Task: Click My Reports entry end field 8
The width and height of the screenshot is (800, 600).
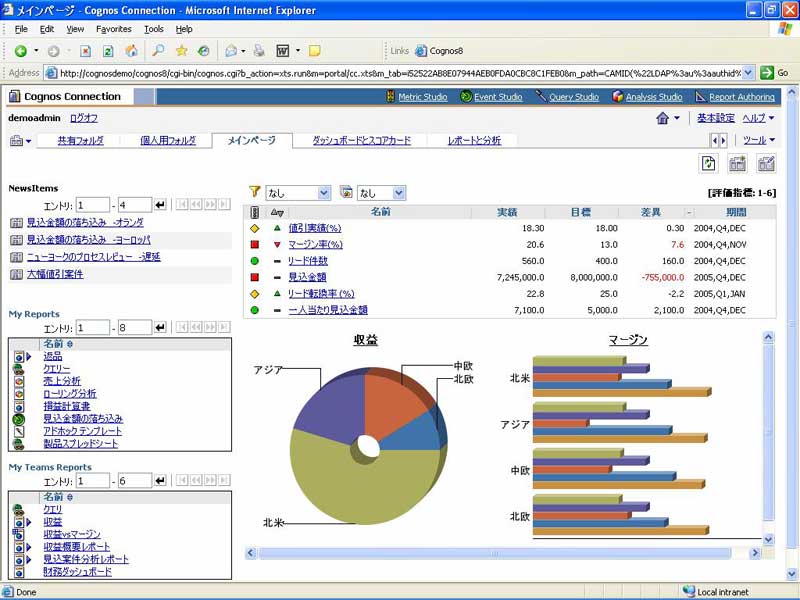Action: coord(135,328)
